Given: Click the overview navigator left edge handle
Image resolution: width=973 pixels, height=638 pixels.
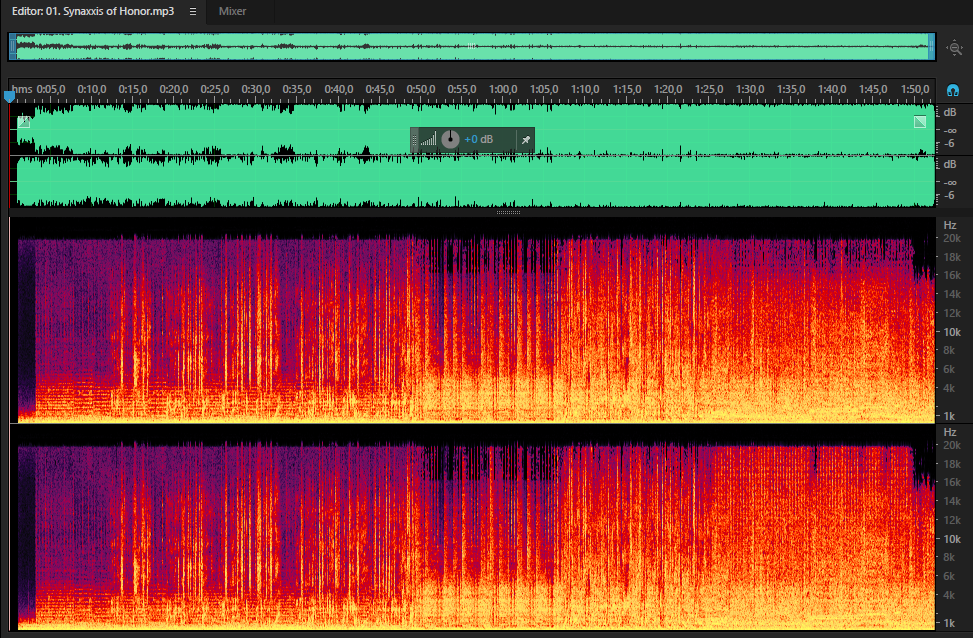Looking at the screenshot, I should point(13,47).
